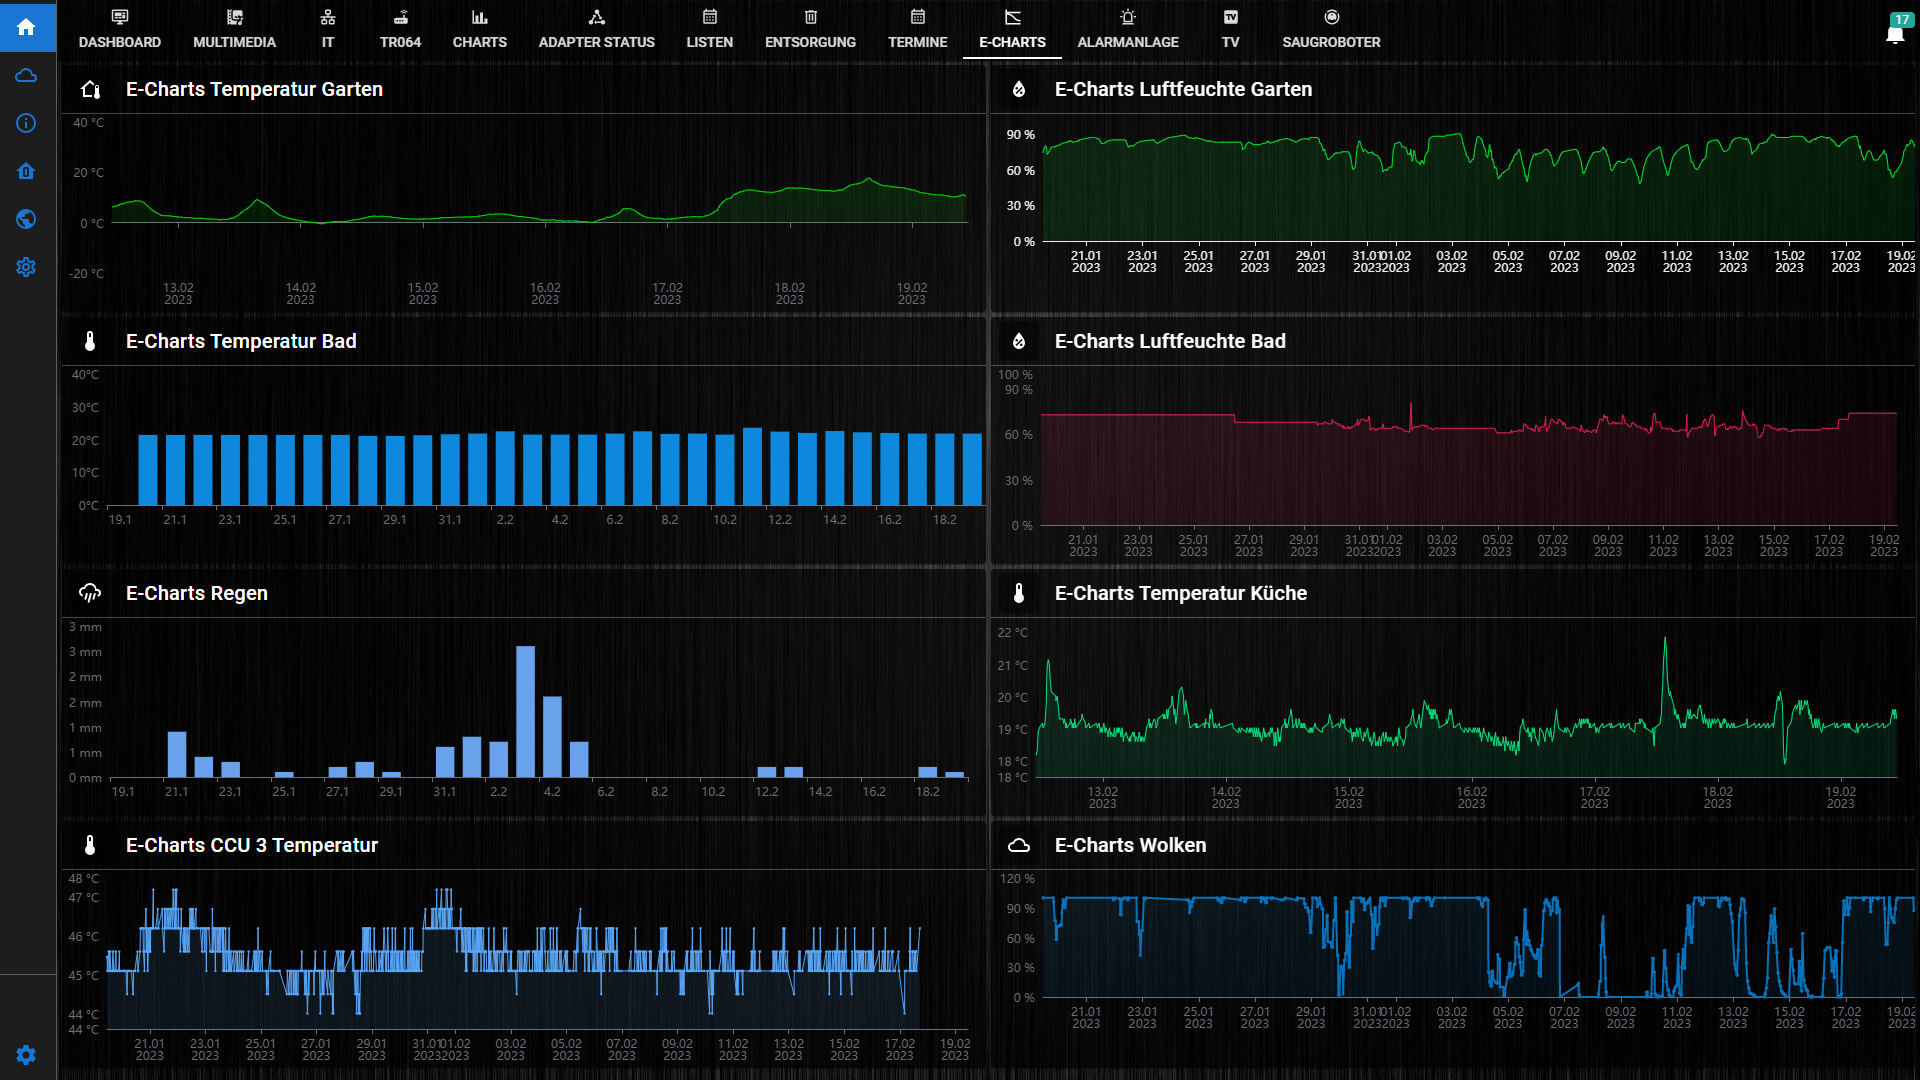Open the TR064 tab label
This screenshot has height=1080, width=1920.
[400, 42]
